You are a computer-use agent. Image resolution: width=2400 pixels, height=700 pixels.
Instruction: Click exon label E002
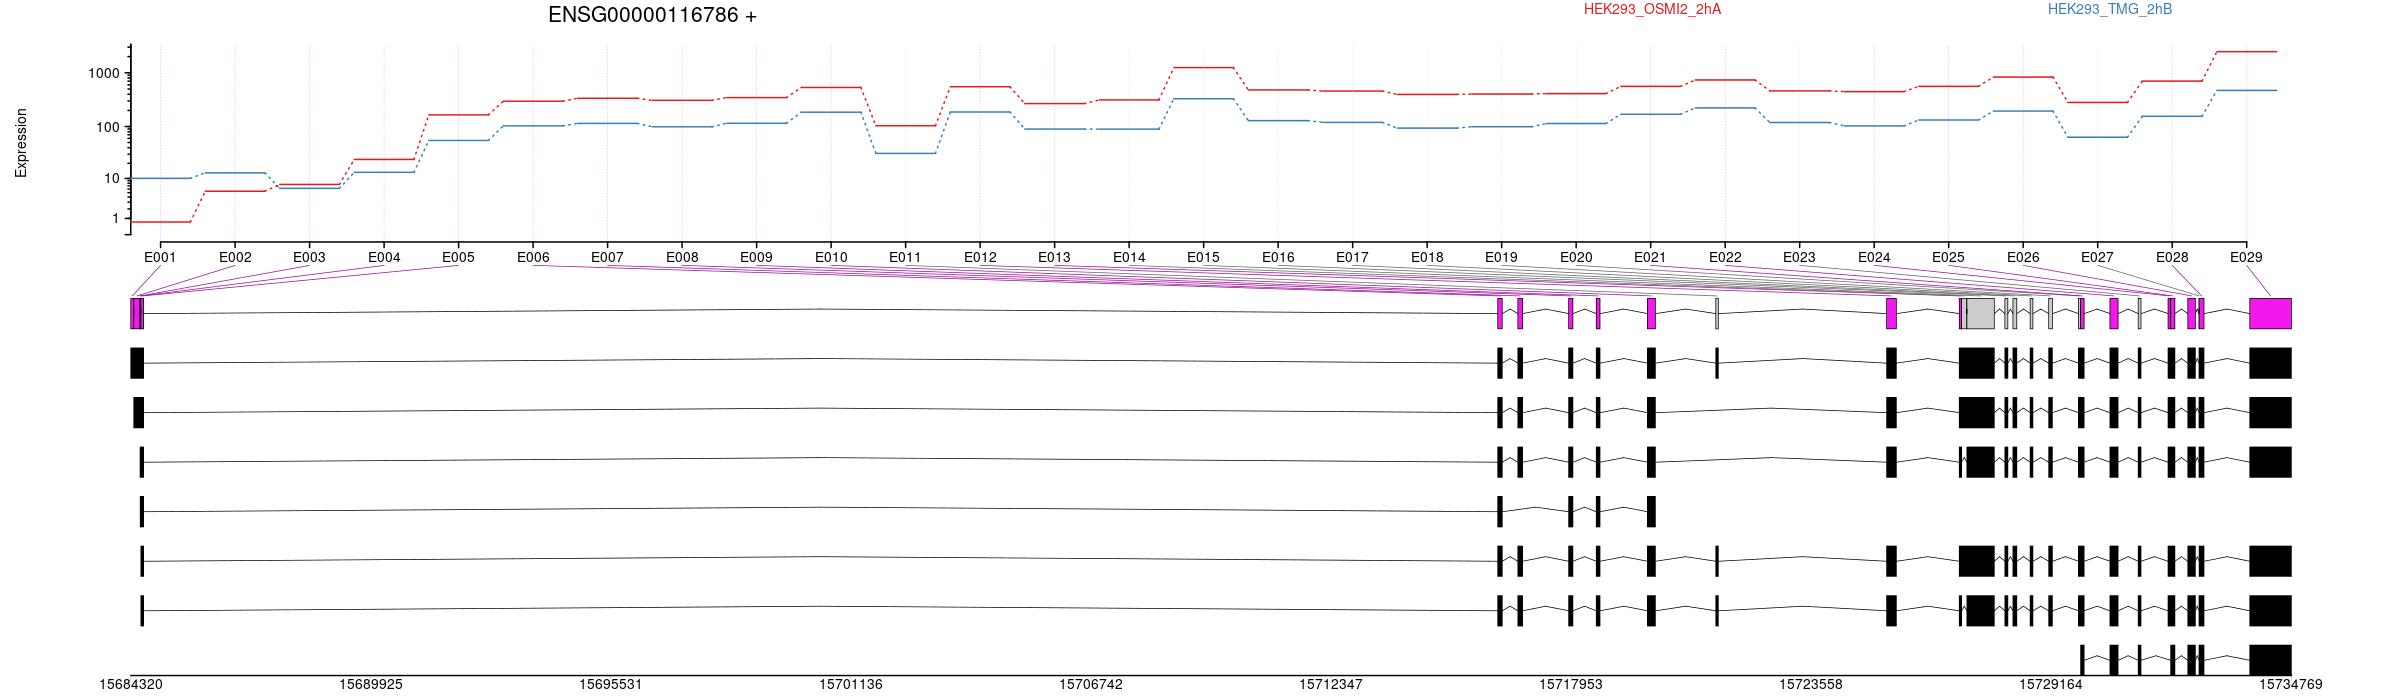pos(235,257)
